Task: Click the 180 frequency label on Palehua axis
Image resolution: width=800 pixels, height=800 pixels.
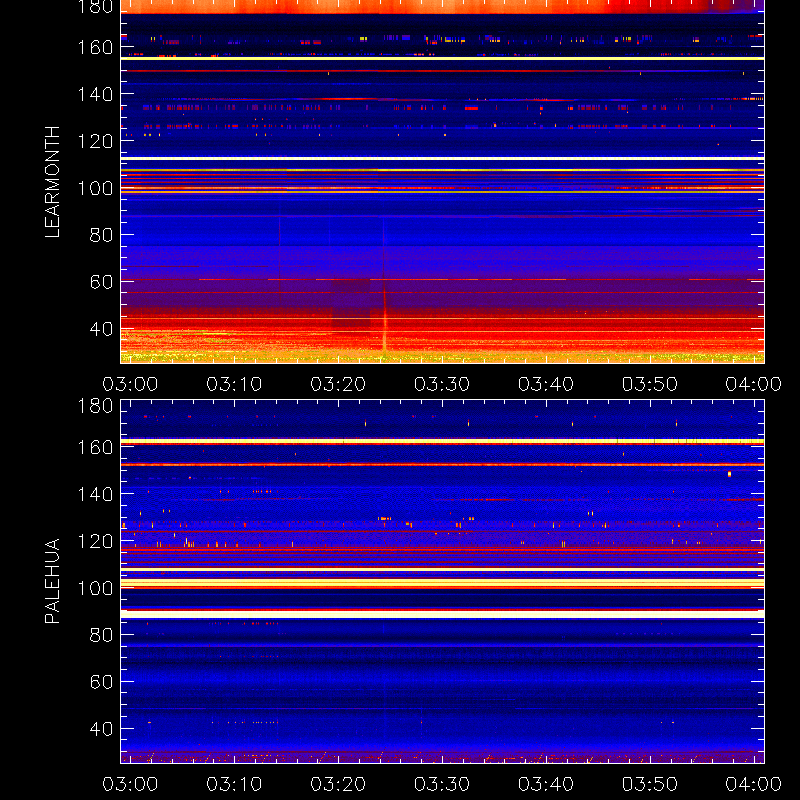Action: pos(95,406)
